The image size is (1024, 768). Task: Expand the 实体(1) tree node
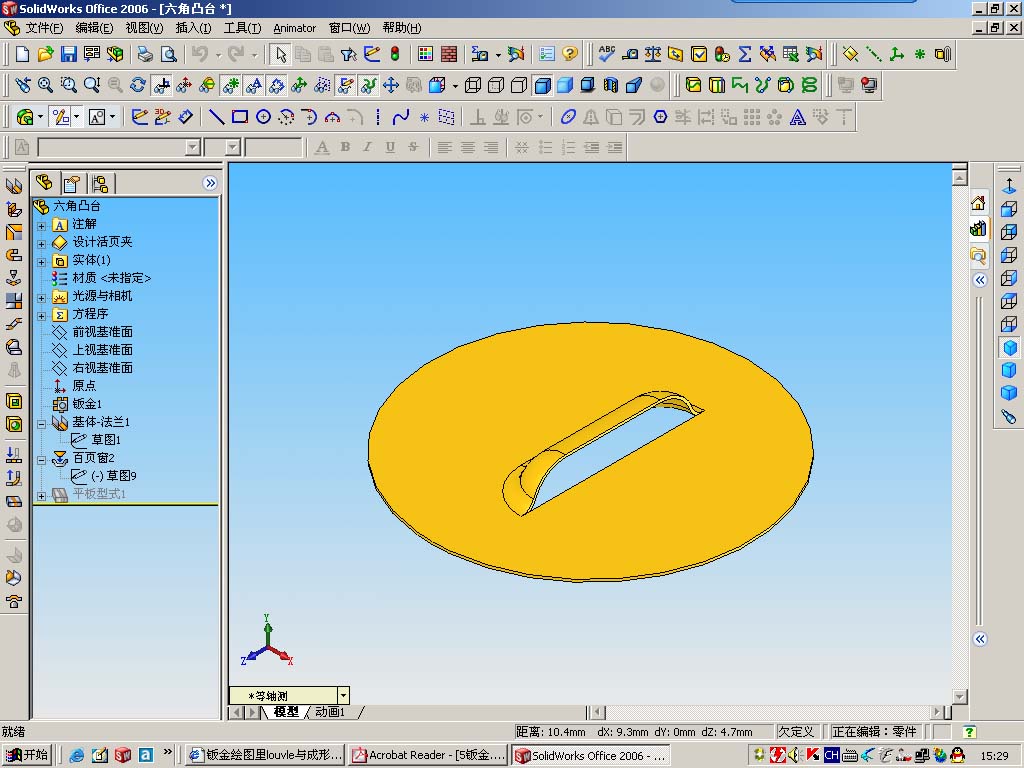click(41, 262)
